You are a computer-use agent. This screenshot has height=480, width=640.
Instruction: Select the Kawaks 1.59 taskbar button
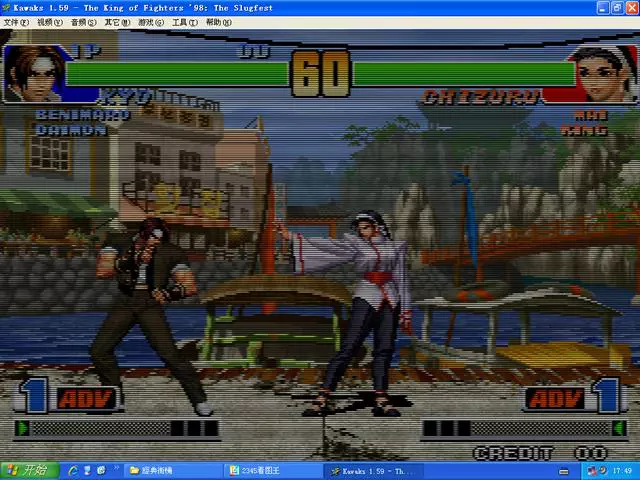pos(373,471)
